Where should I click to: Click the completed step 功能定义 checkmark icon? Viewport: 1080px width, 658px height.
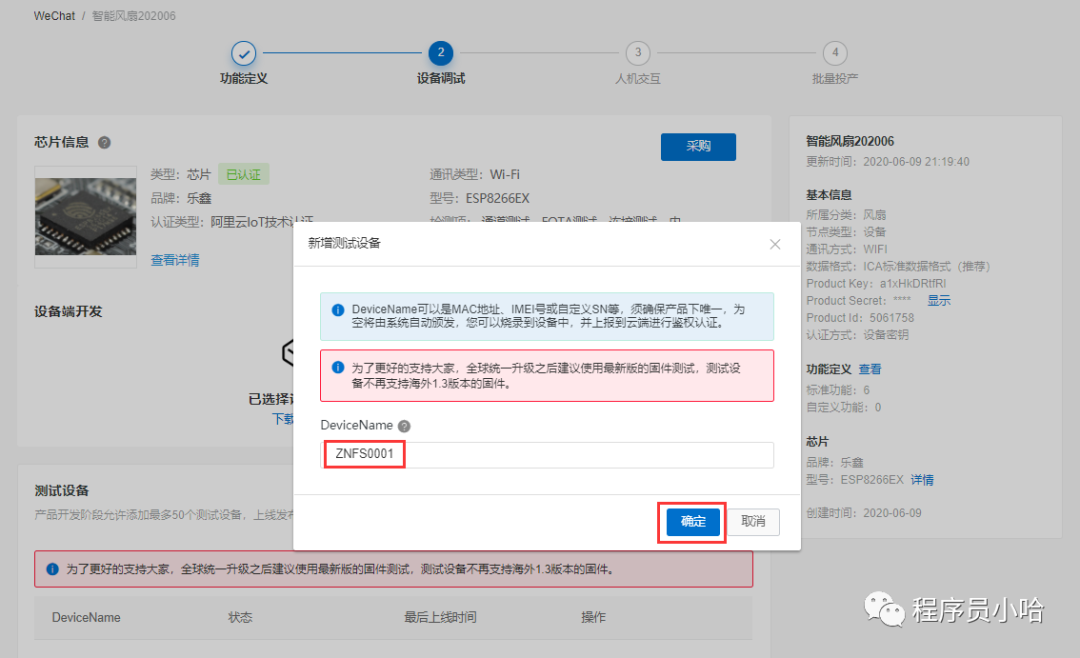(x=243, y=53)
